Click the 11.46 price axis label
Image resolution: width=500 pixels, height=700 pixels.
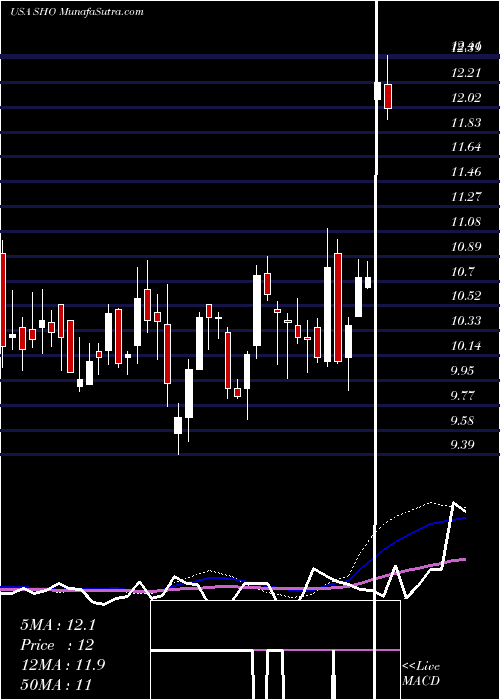pos(466,172)
